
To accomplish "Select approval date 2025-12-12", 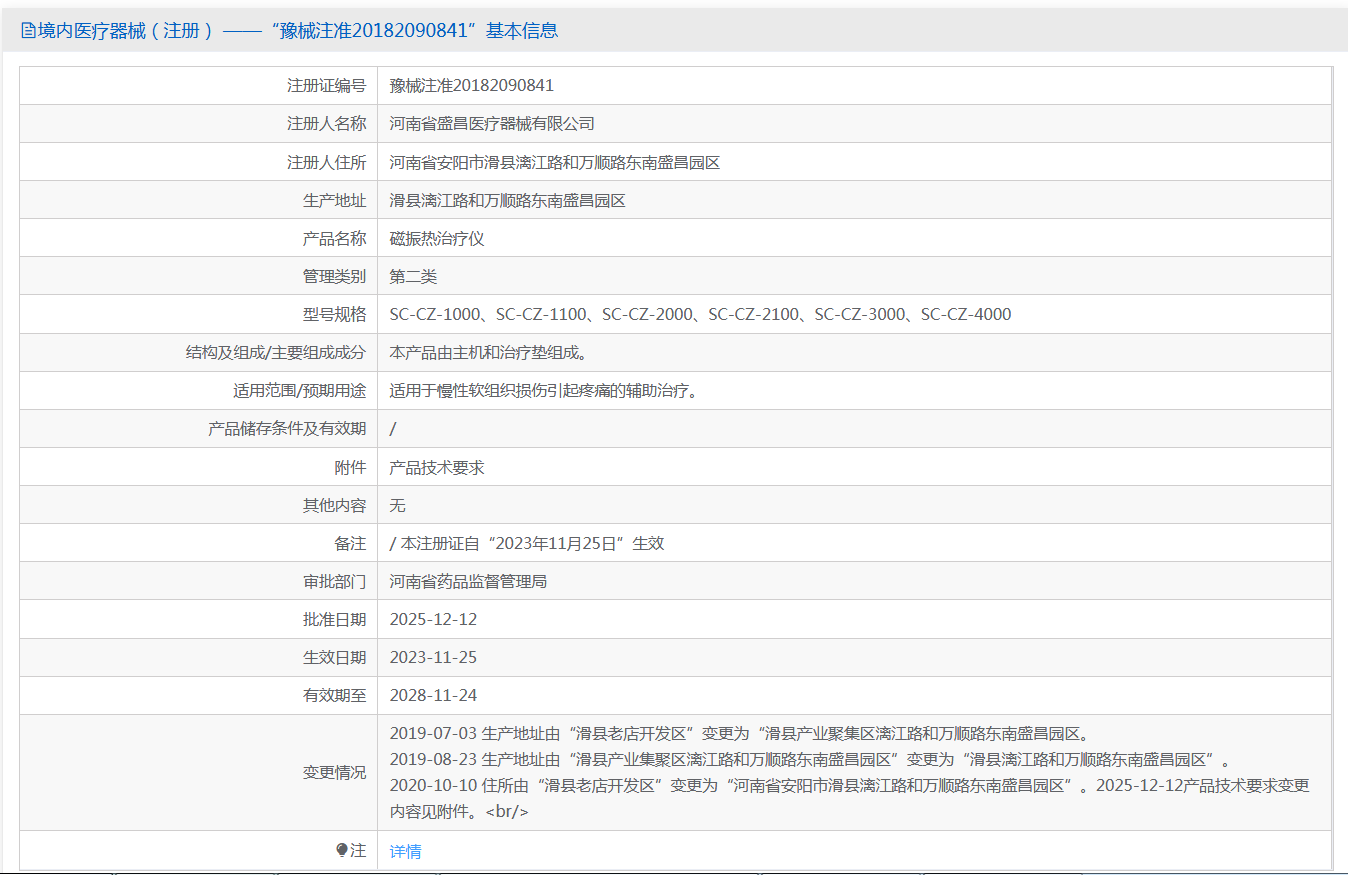I will click(433, 619).
